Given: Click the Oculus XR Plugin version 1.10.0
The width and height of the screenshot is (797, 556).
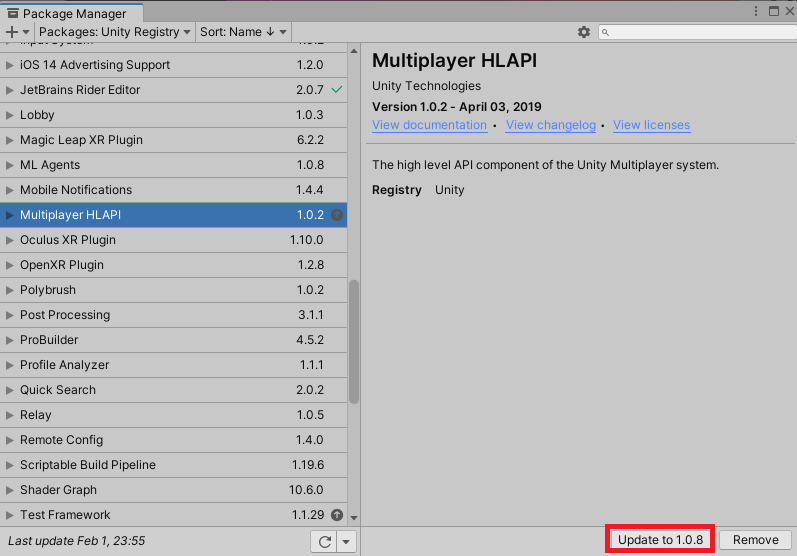Looking at the screenshot, I should point(306,240).
